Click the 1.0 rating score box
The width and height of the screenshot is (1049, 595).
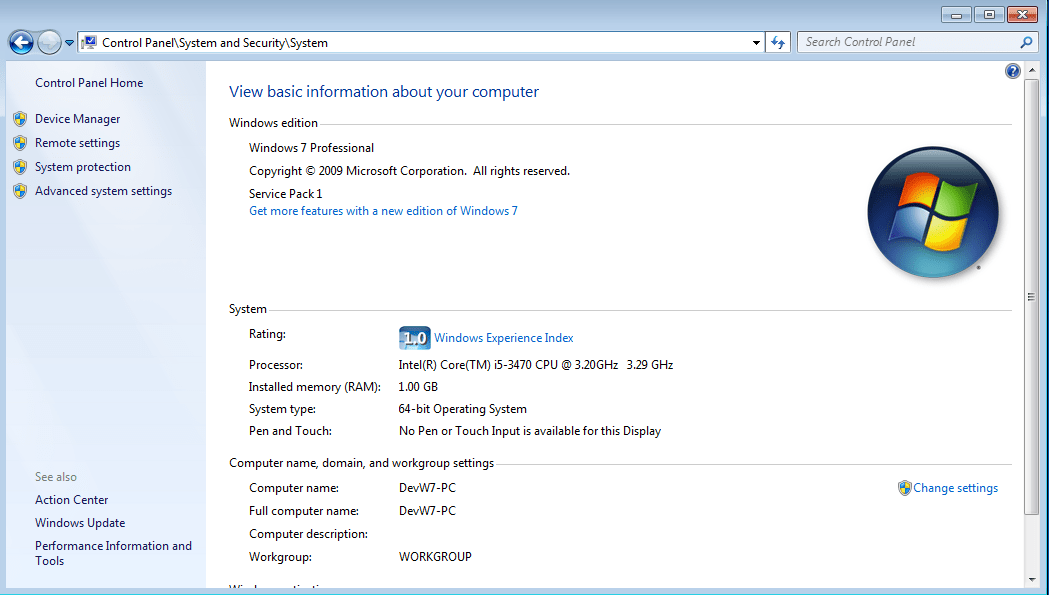click(414, 337)
